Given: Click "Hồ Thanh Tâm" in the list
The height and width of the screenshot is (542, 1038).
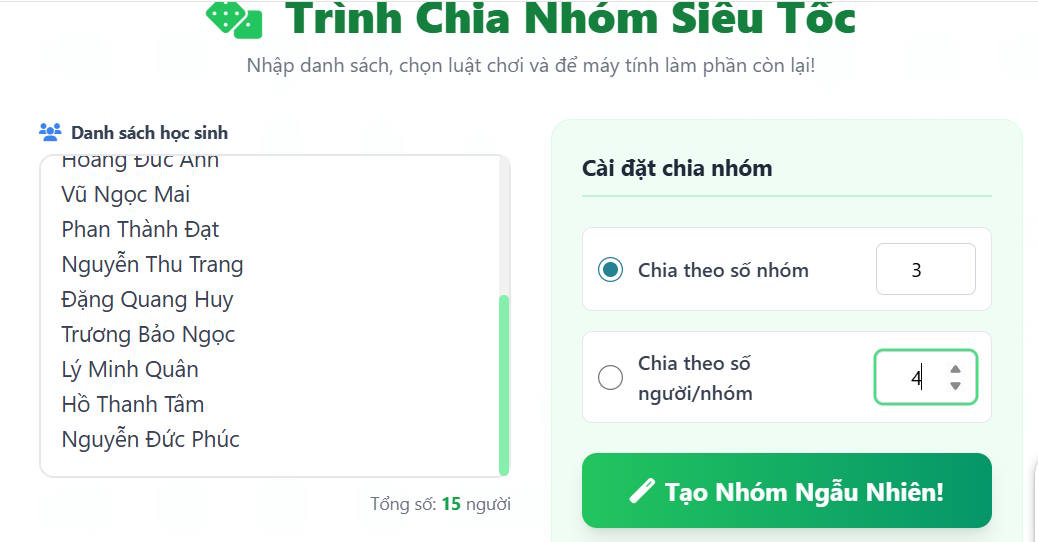Looking at the screenshot, I should [133, 404].
